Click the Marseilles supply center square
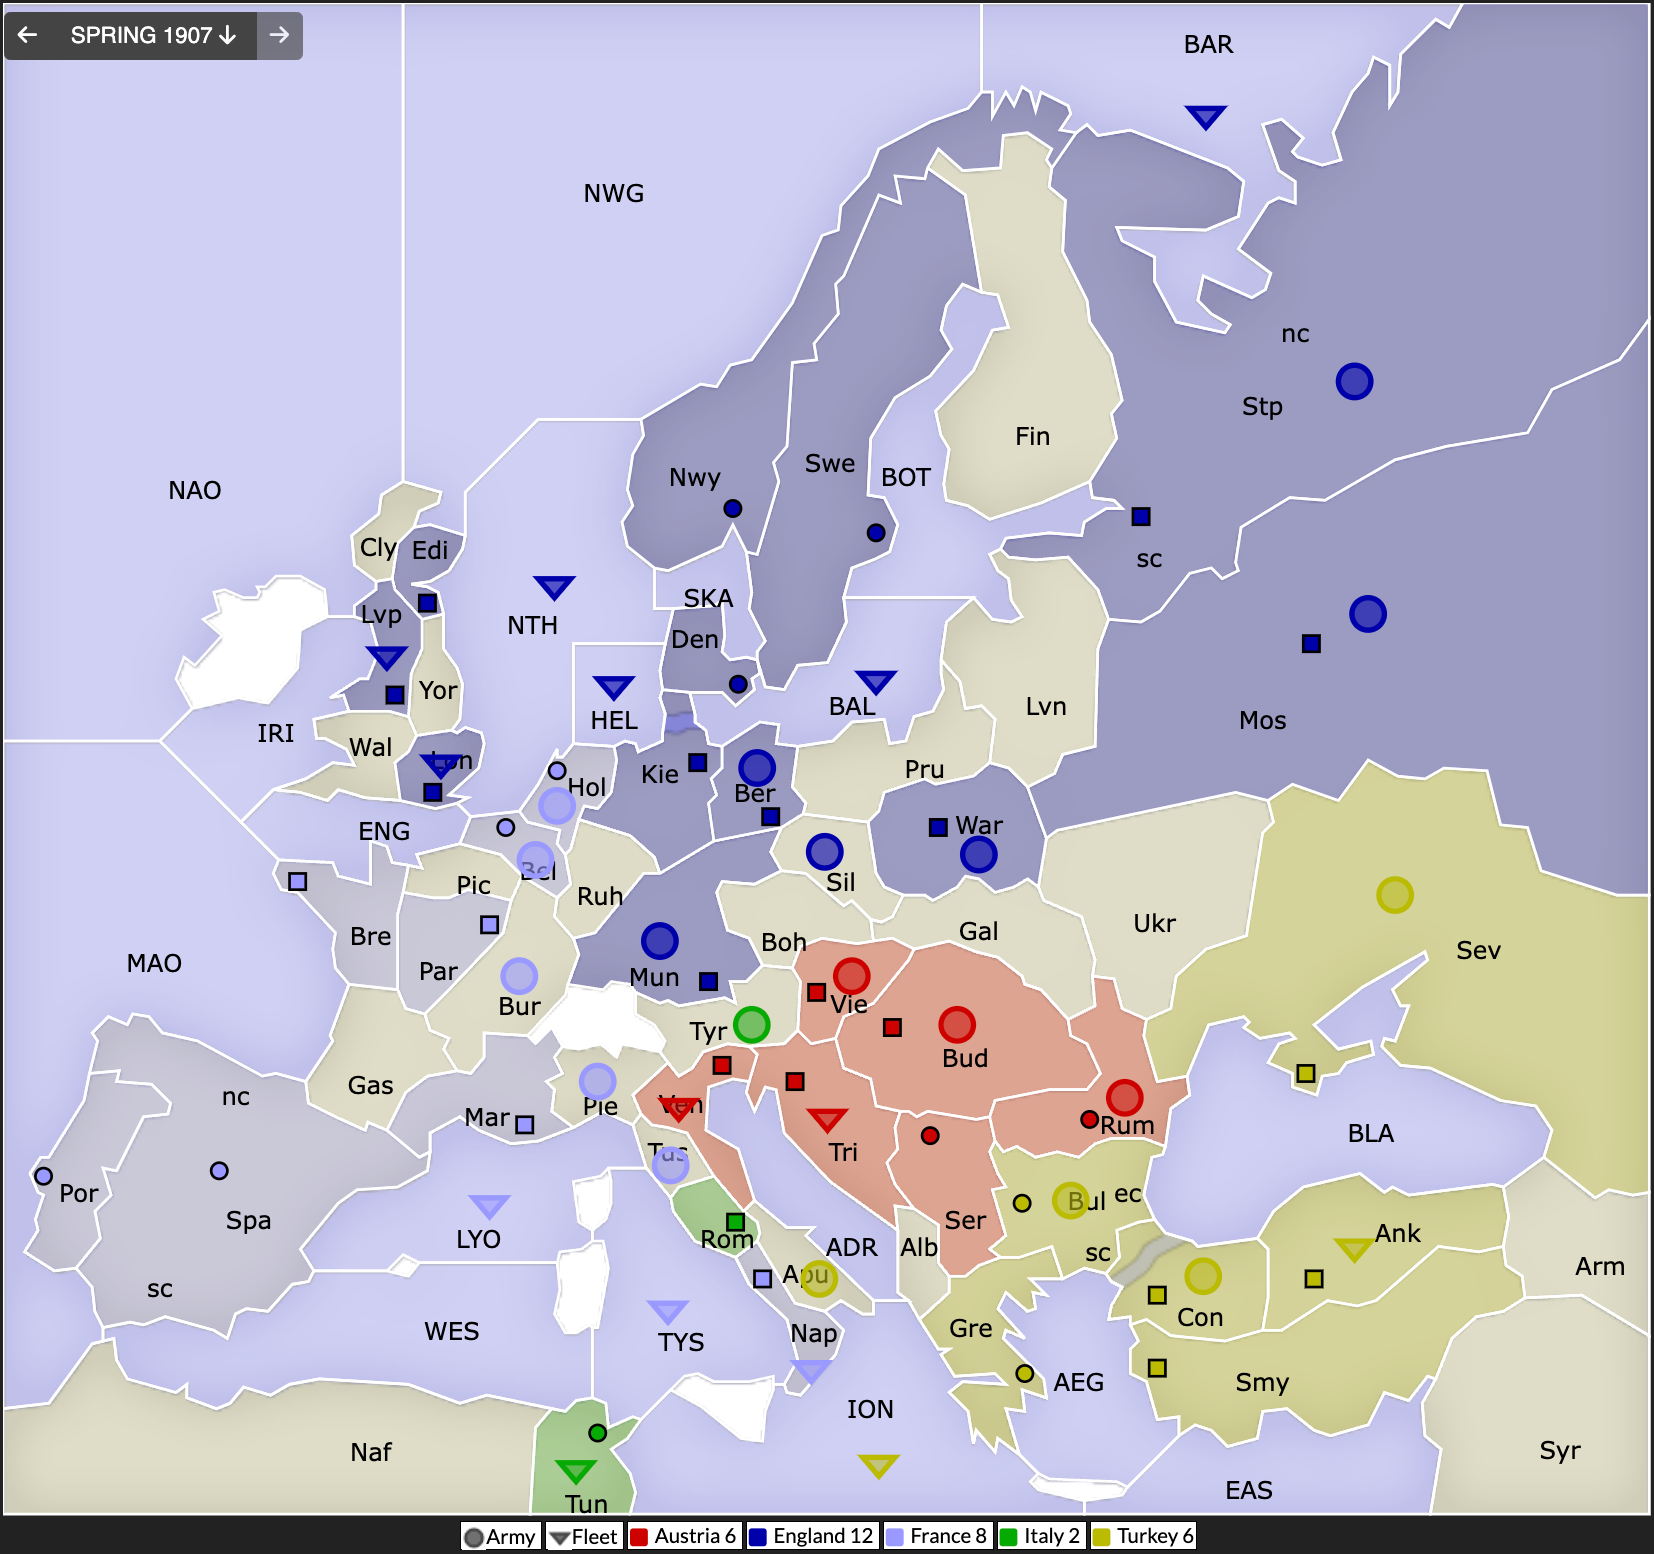Image resolution: width=1654 pixels, height=1554 pixels. pyautogui.click(x=524, y=1124)
